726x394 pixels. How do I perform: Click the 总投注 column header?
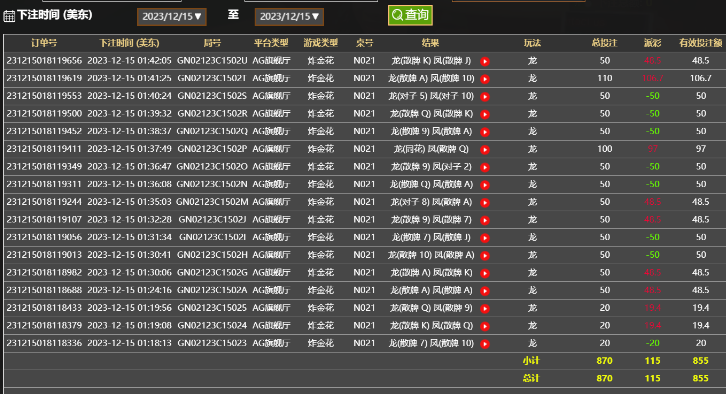coord(604,43)
